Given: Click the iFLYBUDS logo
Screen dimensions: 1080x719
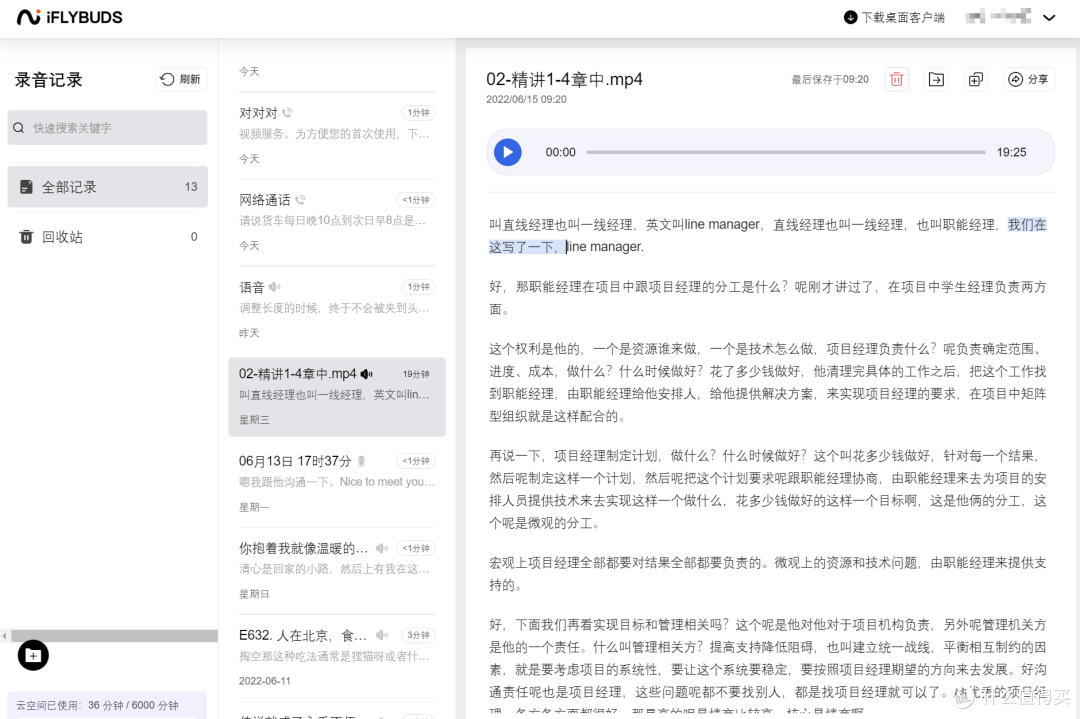Looking at the screenshot, I should 70,17.
